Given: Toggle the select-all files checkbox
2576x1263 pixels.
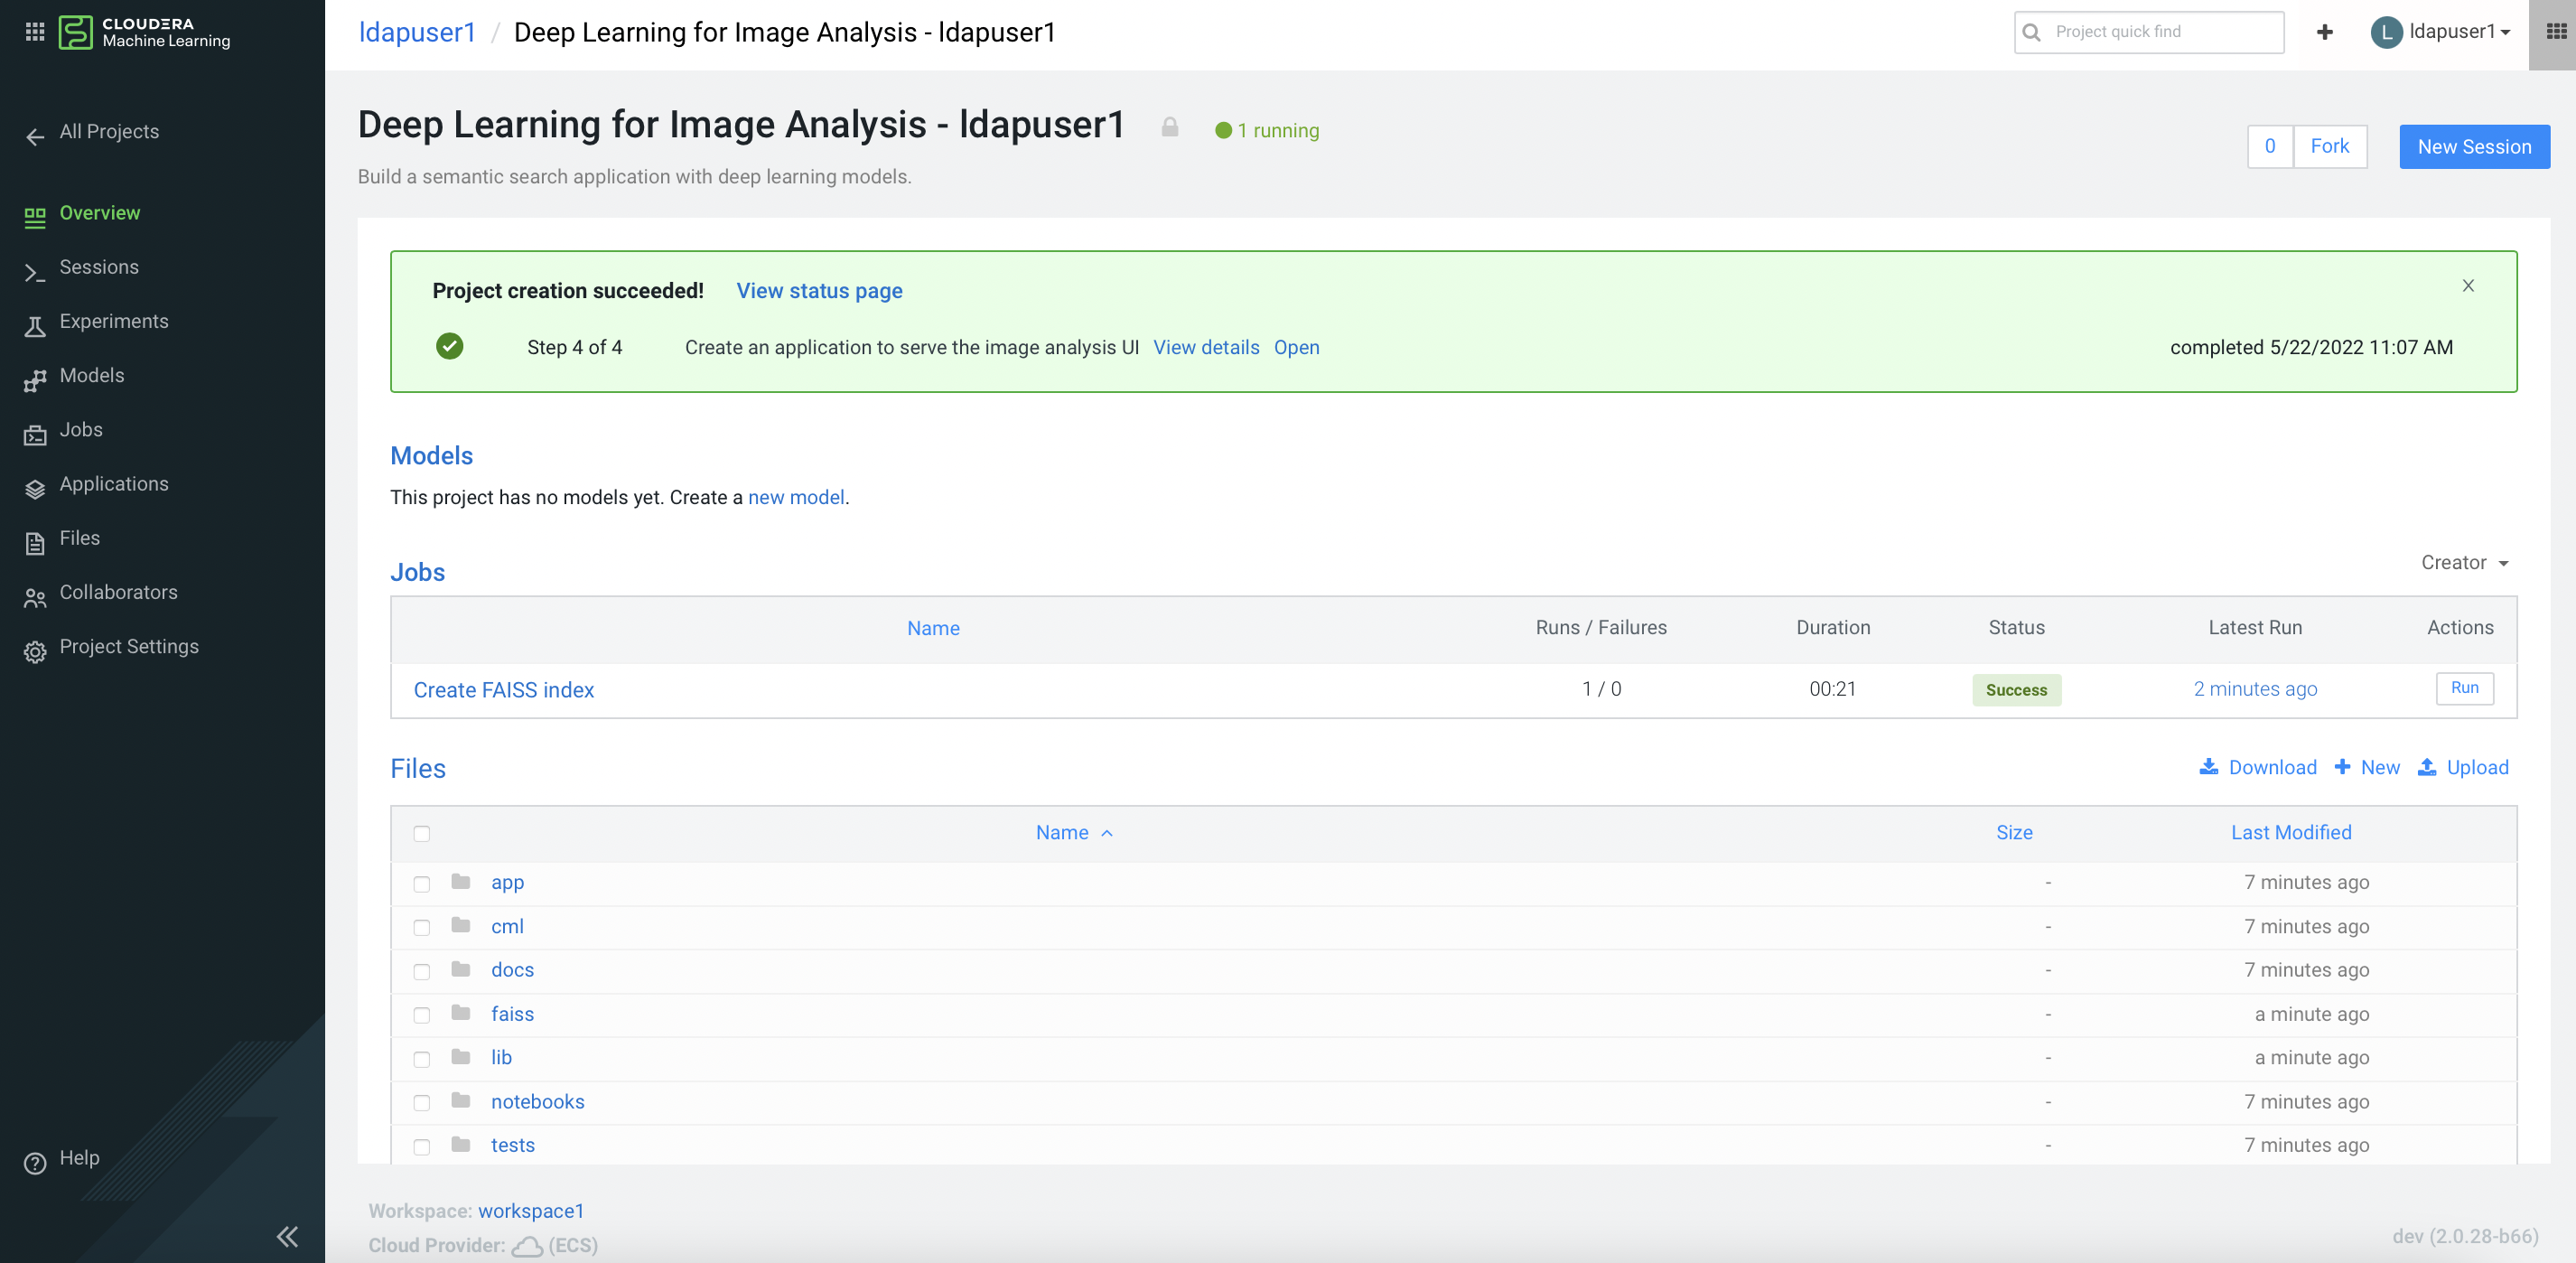Looking at the screenshot, I should pyautogui.click(x=422, y=833).
